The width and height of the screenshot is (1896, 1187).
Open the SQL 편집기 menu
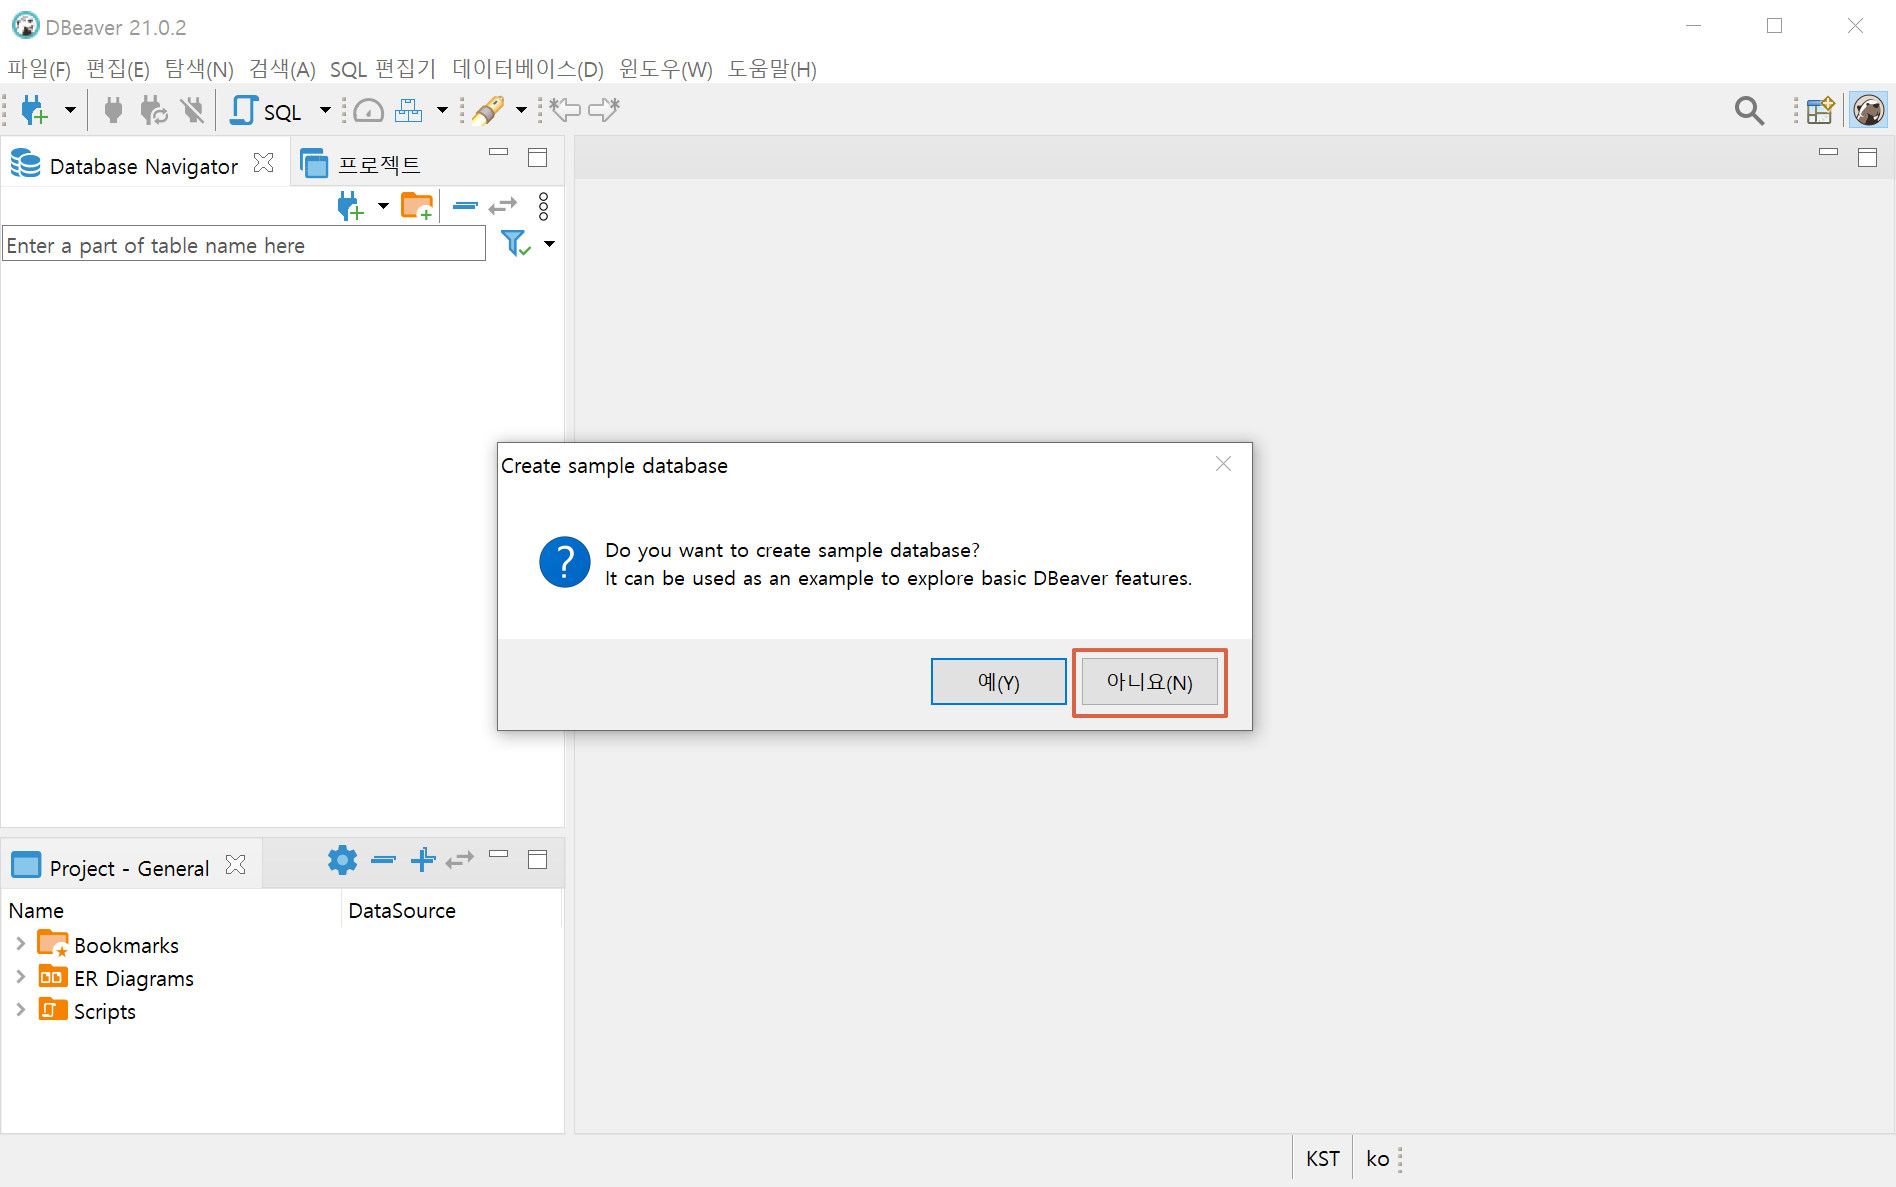383,69
